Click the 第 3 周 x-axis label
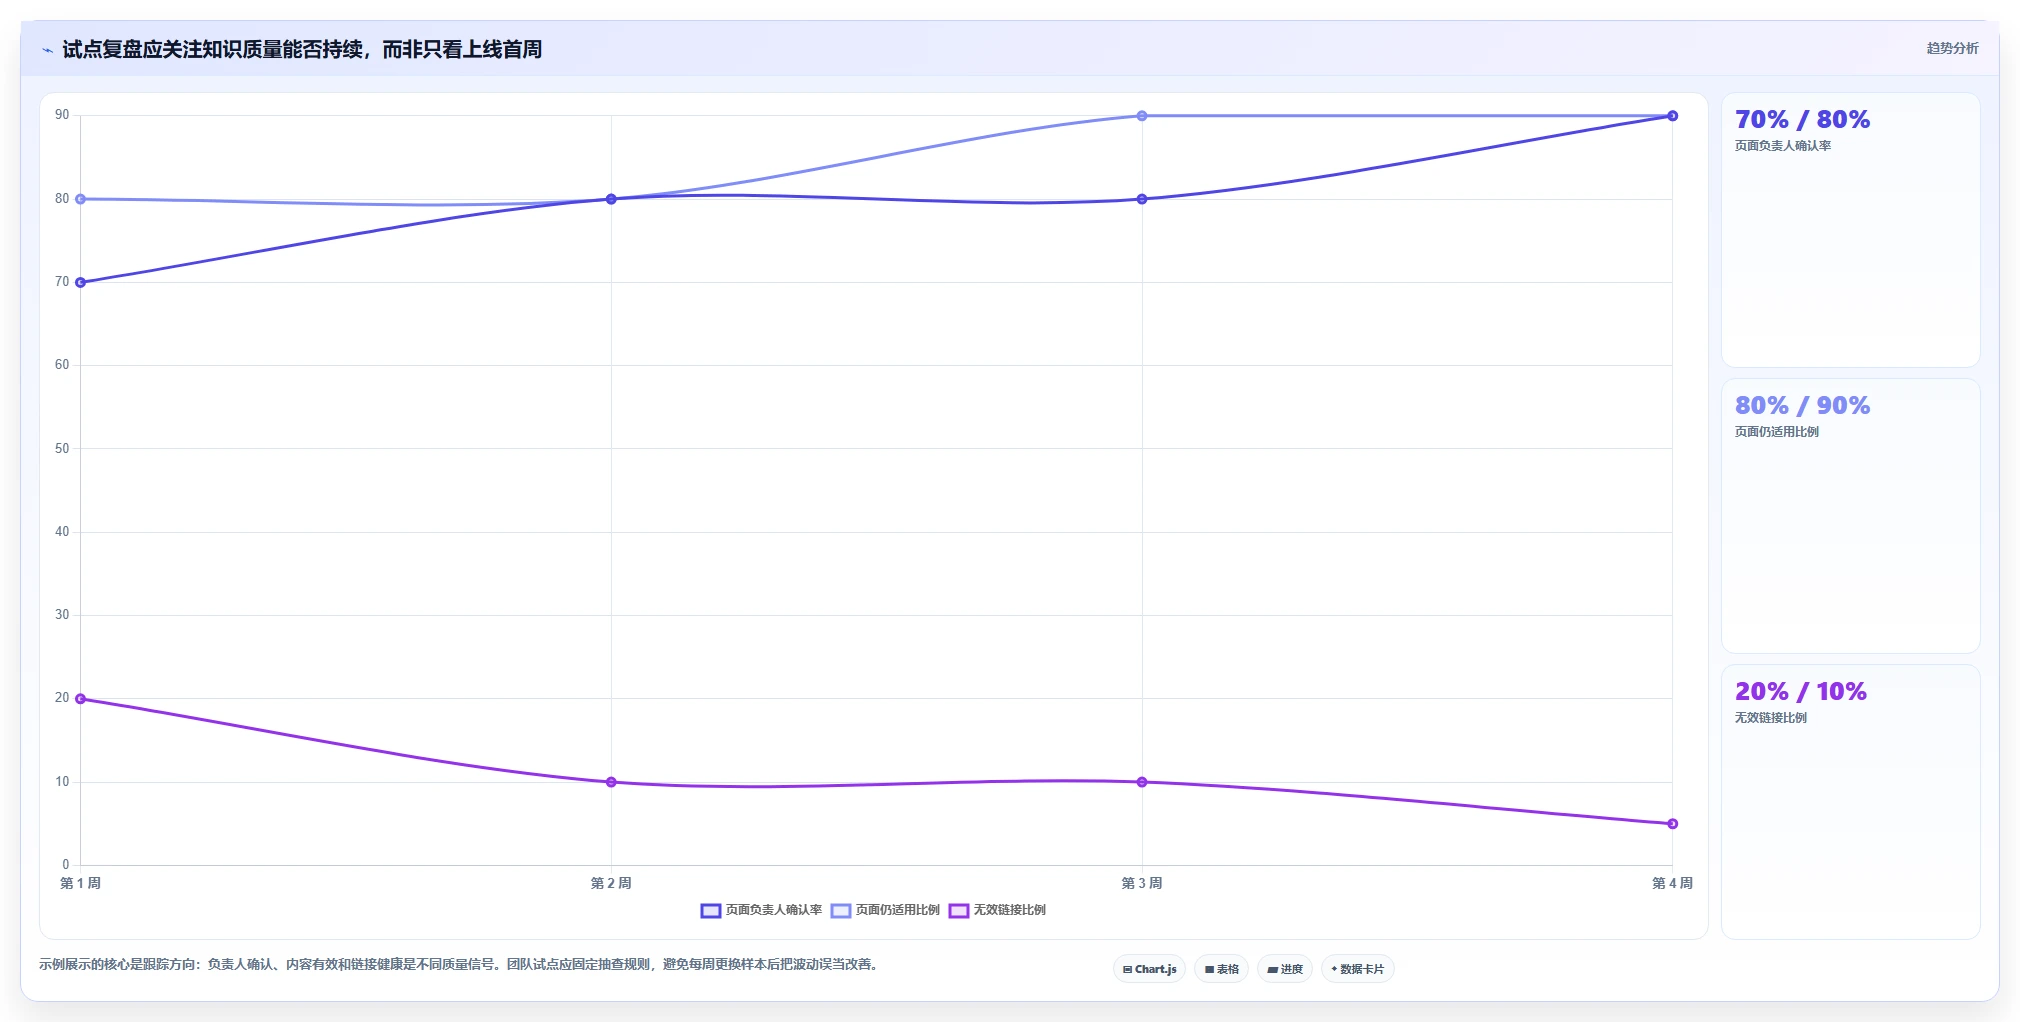Image resolution: width=2020 pixels, height=1022 pixels. [1142, 883]
